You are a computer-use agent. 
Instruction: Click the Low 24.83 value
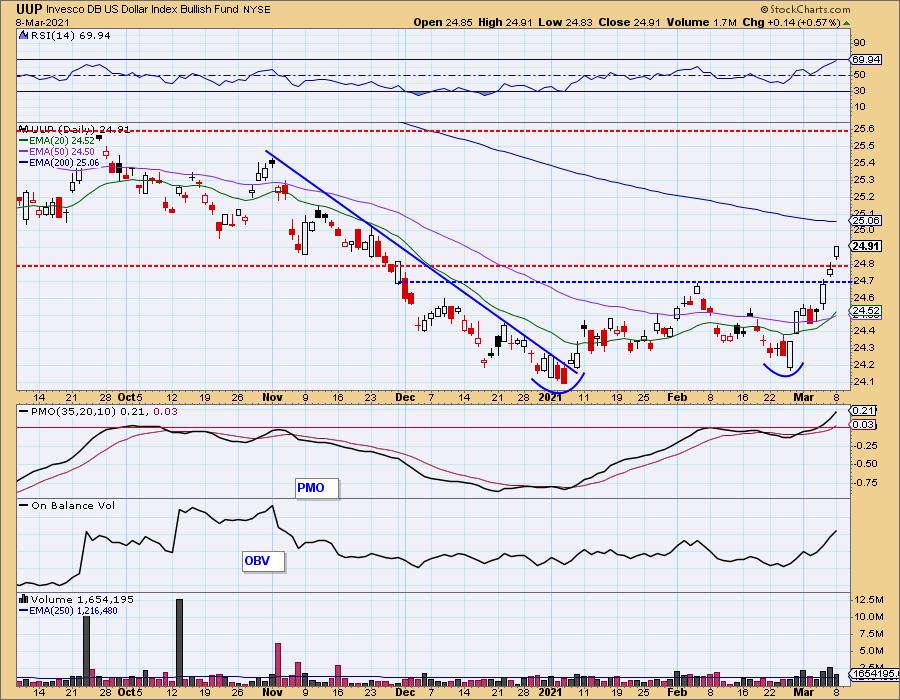[x=565, y=22]
